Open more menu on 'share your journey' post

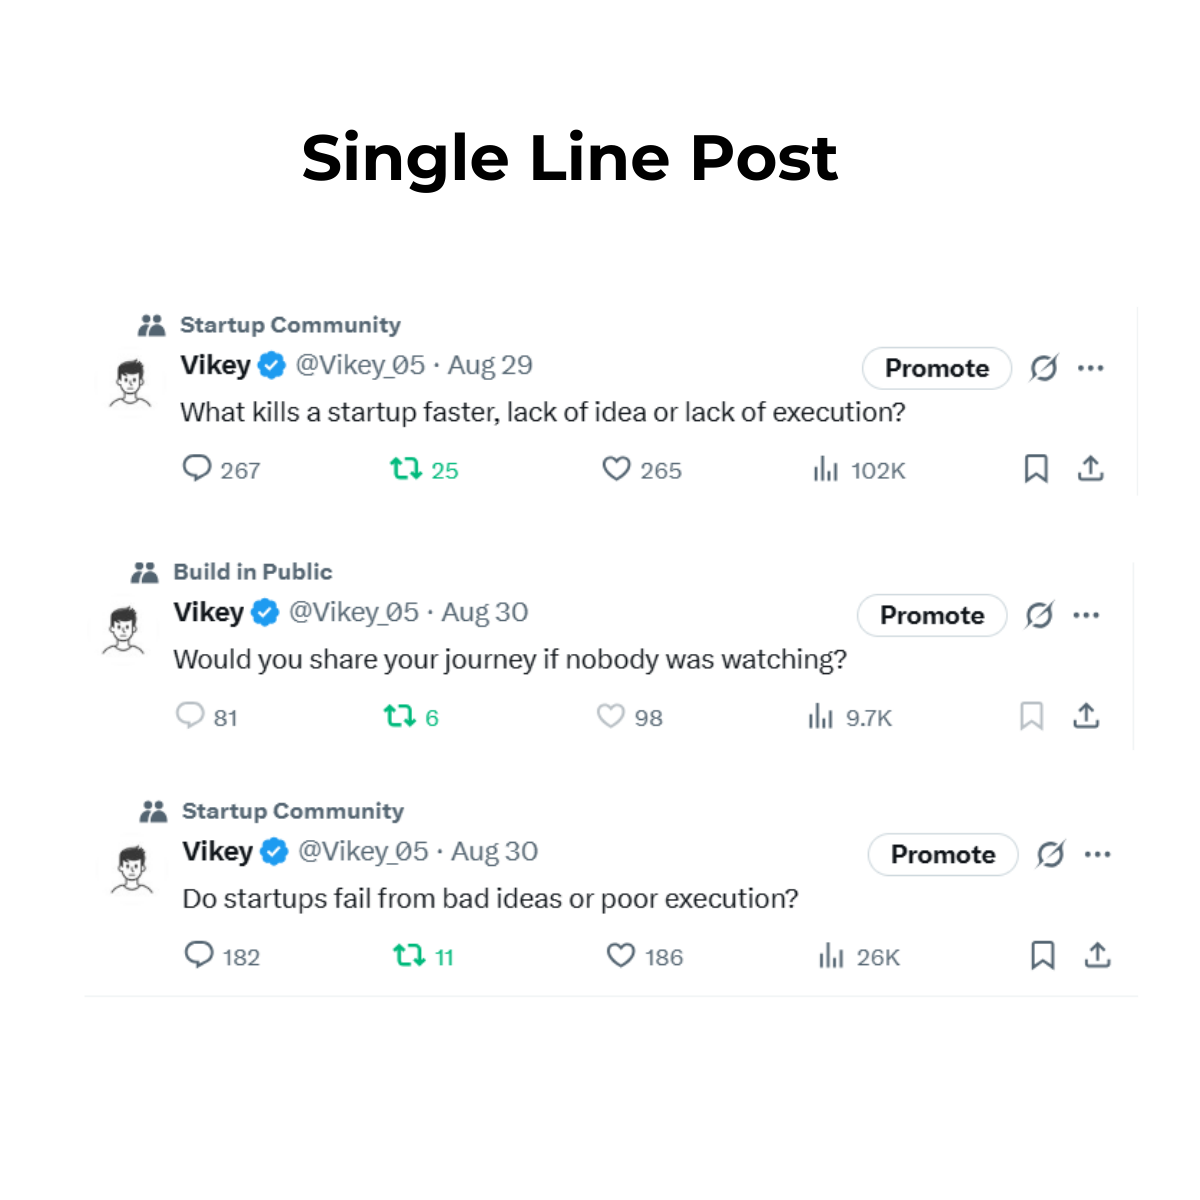(x=1086, y=615)
